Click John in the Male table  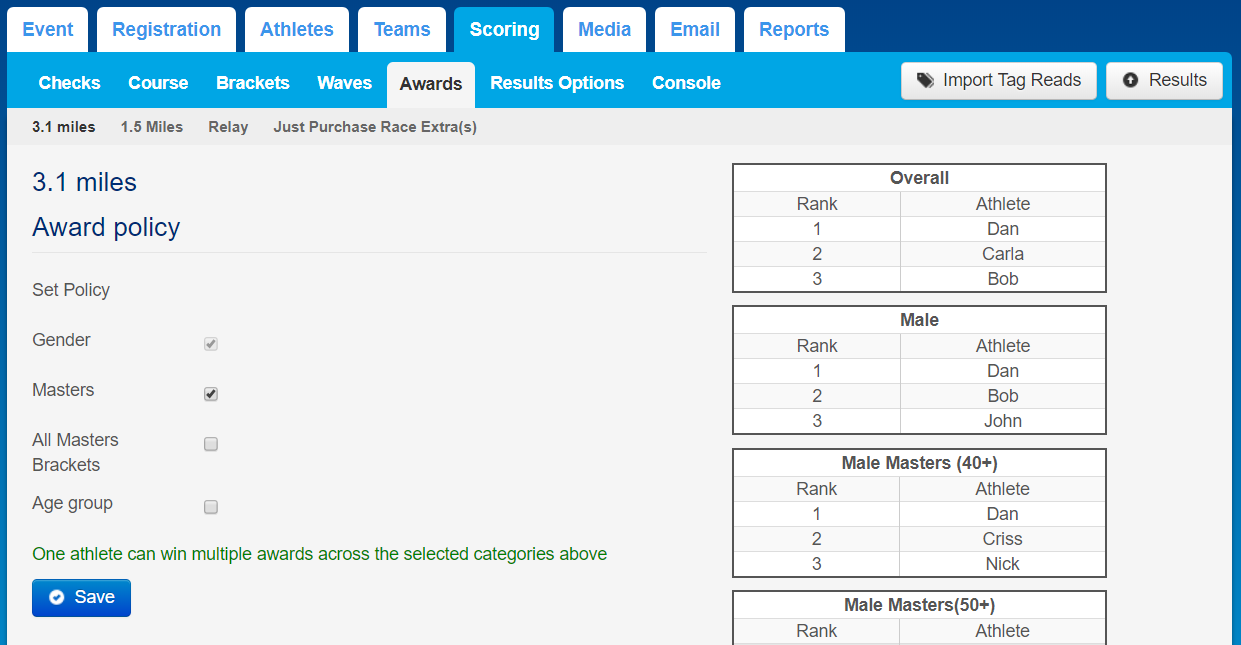(x=1003, y=421)
